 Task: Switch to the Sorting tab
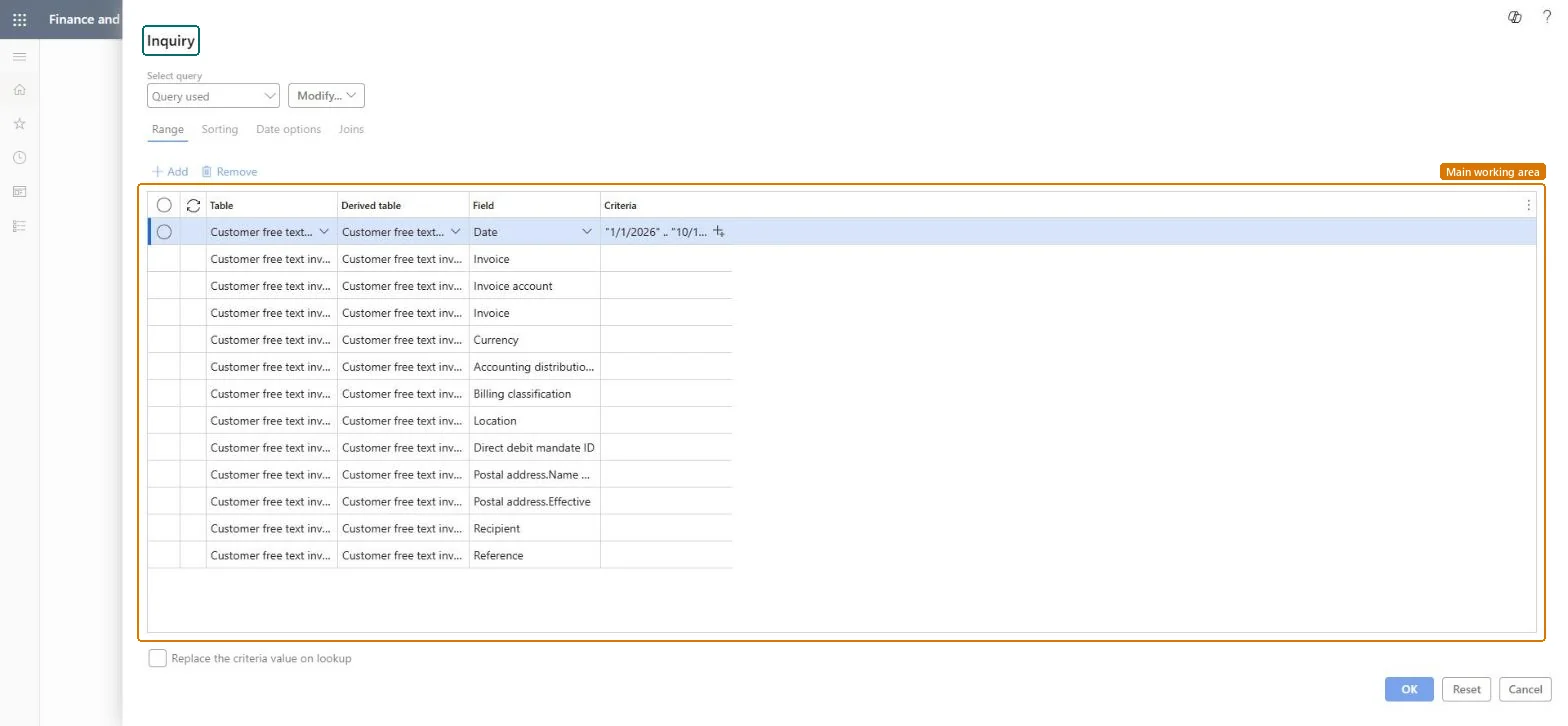220,130
